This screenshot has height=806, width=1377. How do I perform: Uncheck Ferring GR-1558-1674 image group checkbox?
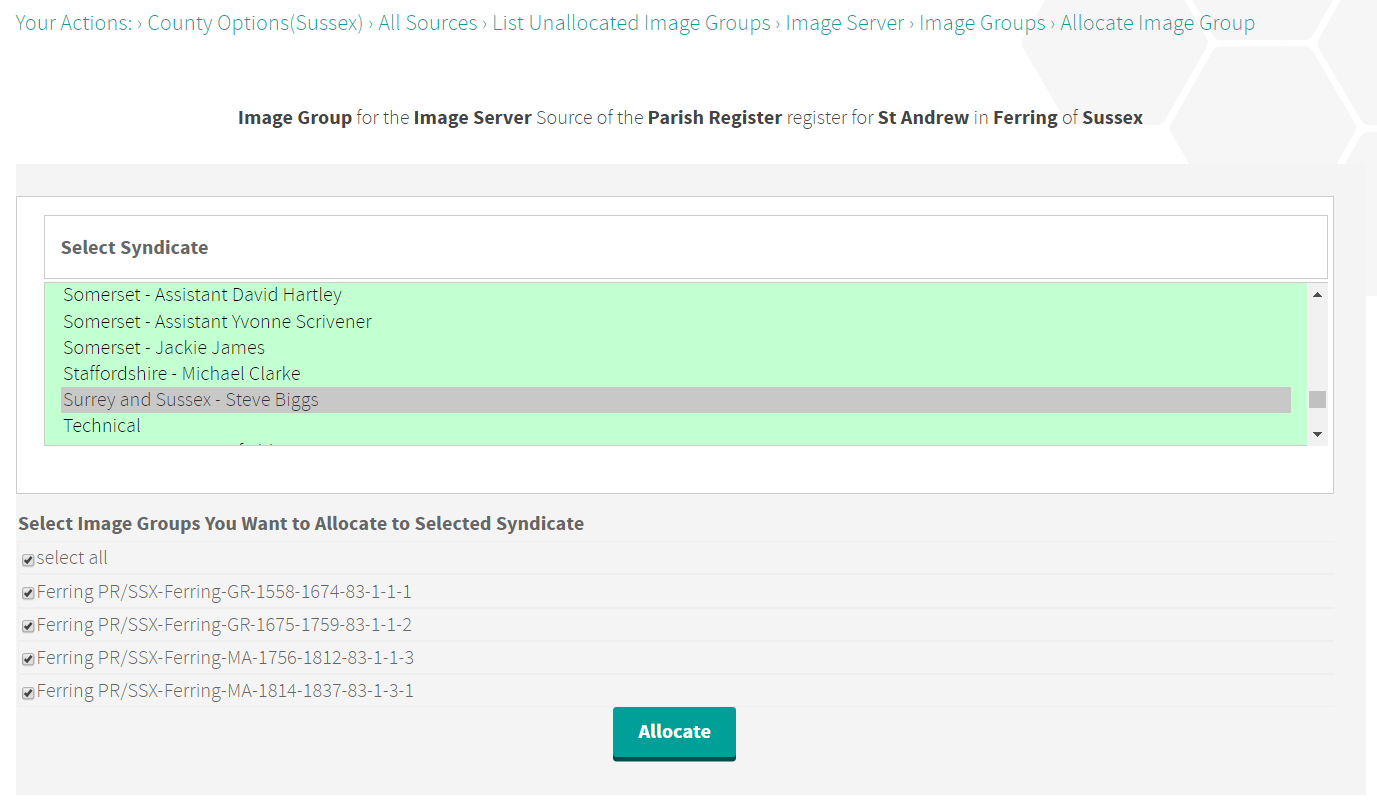tap(28, 593)
